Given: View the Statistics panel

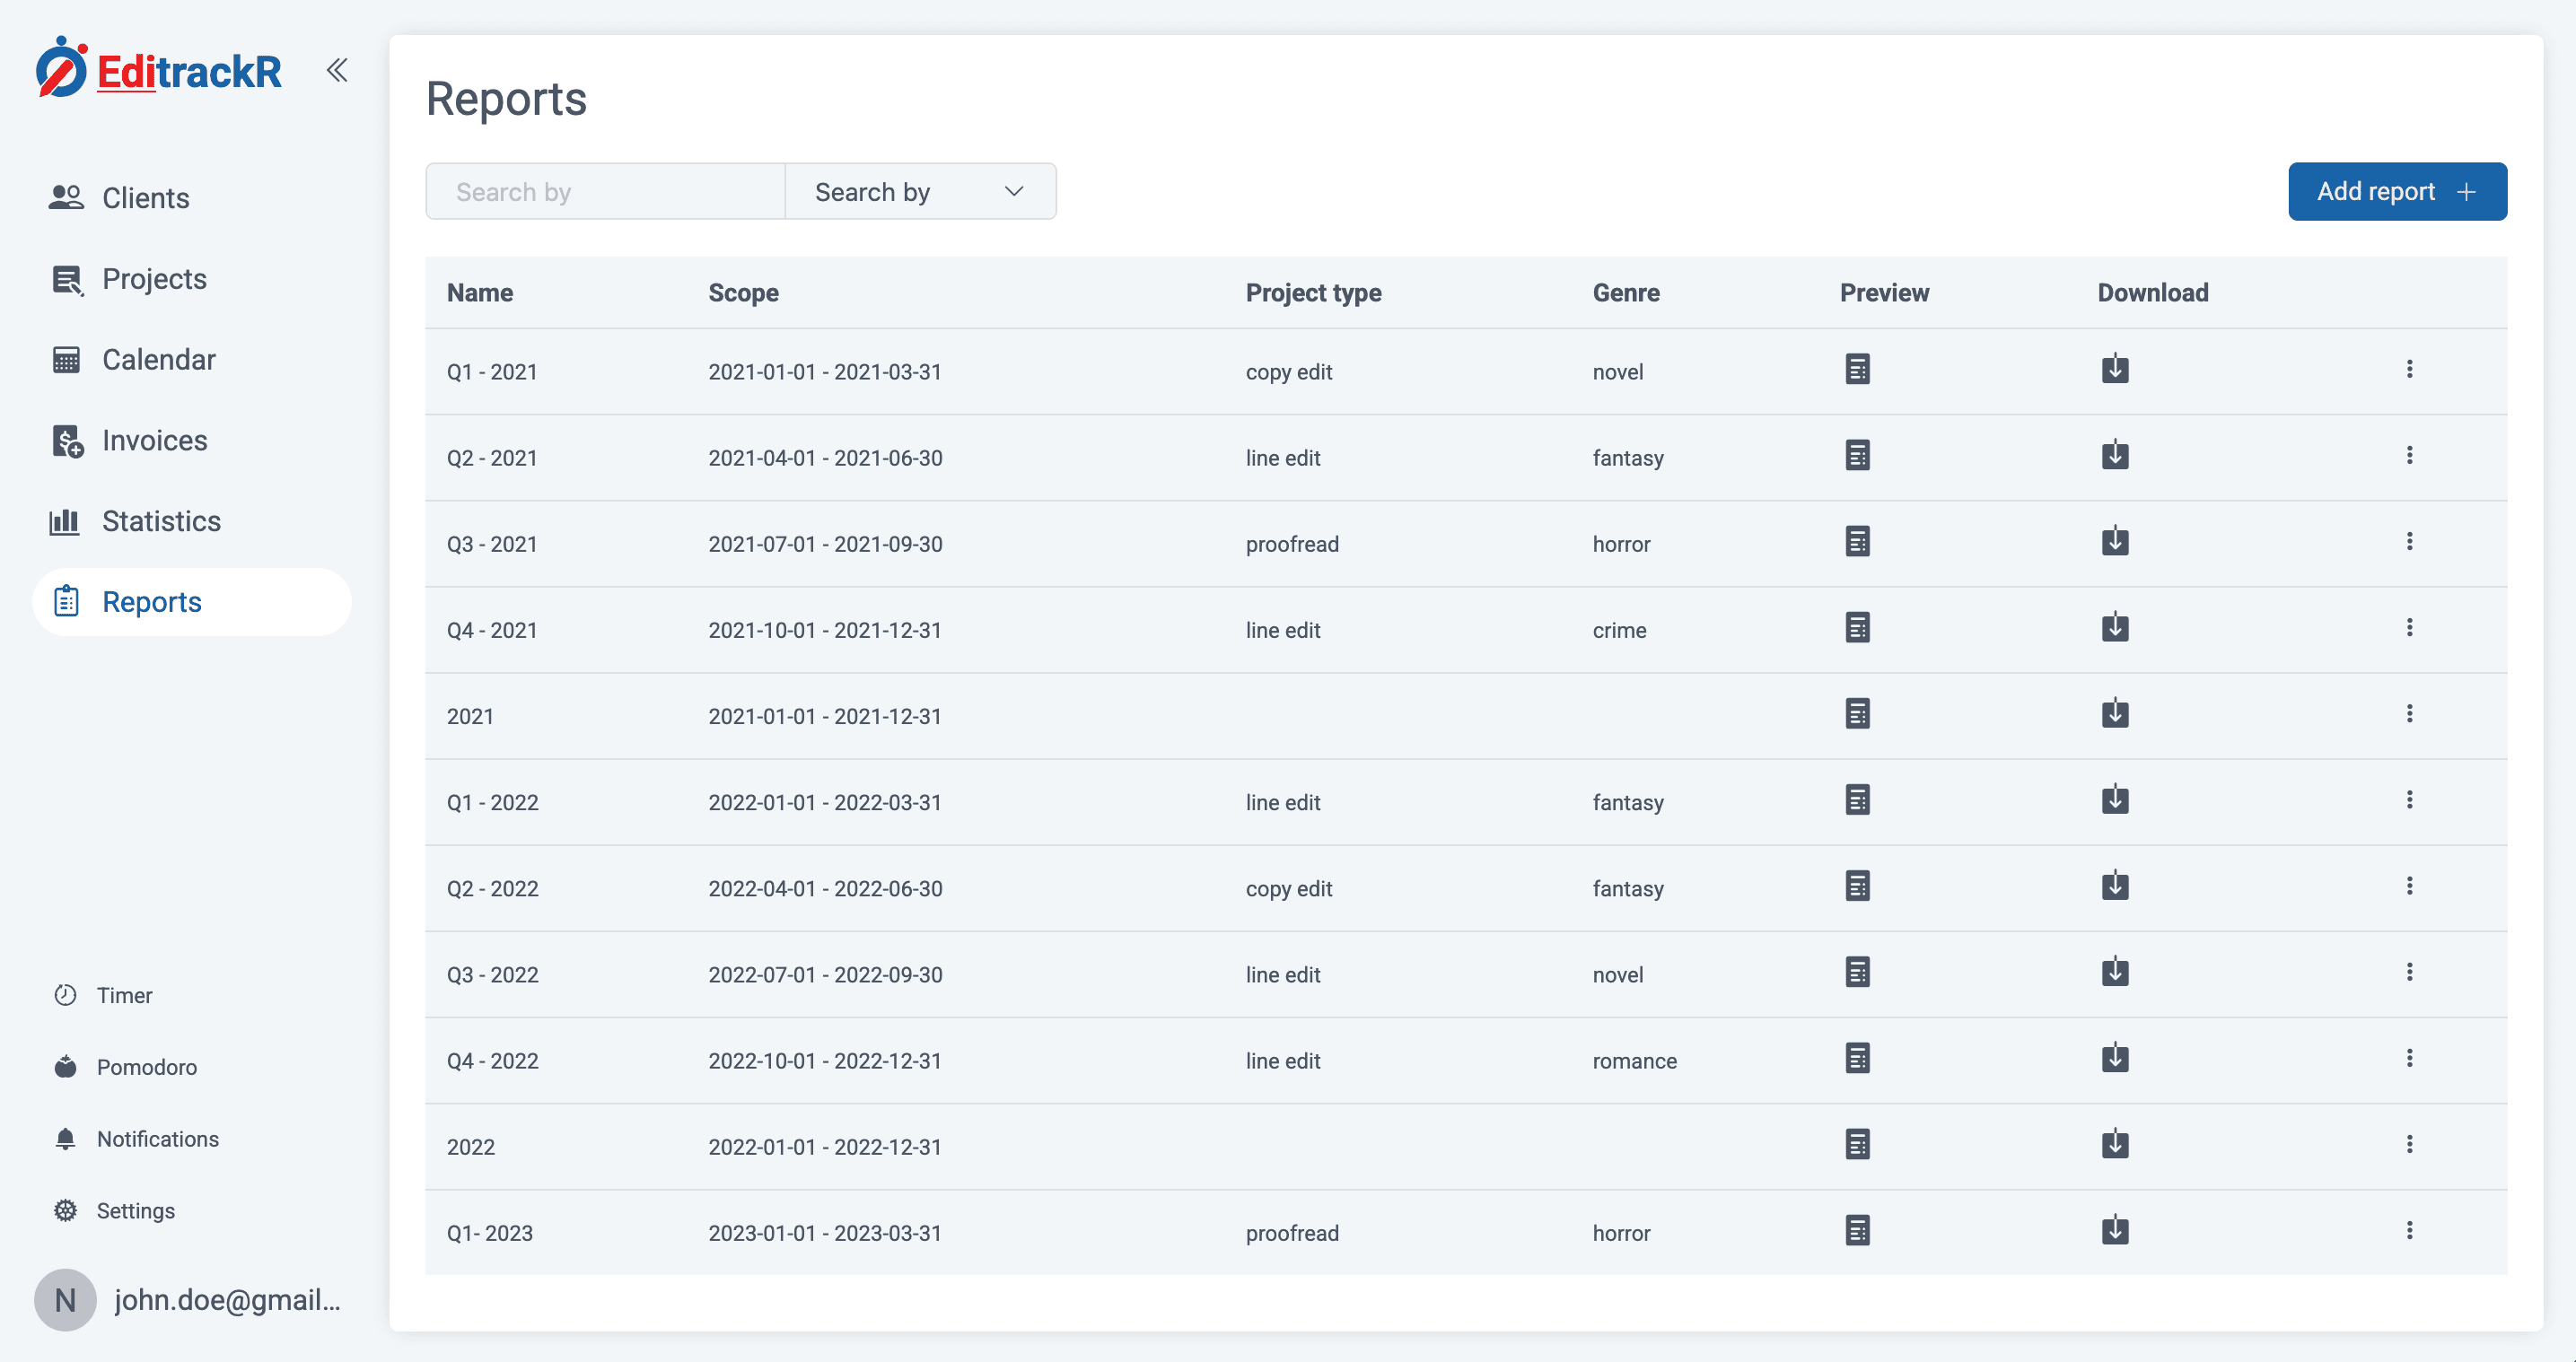Looking at the screenshot, I should [x=64, y=521].
